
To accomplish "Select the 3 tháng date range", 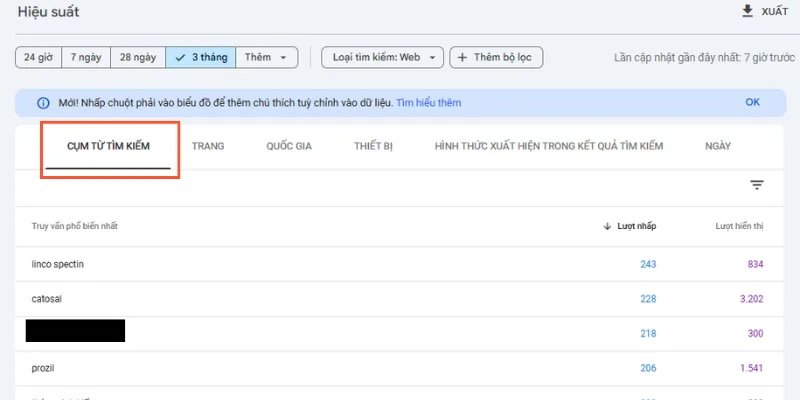I will click(x=201, y=57).
